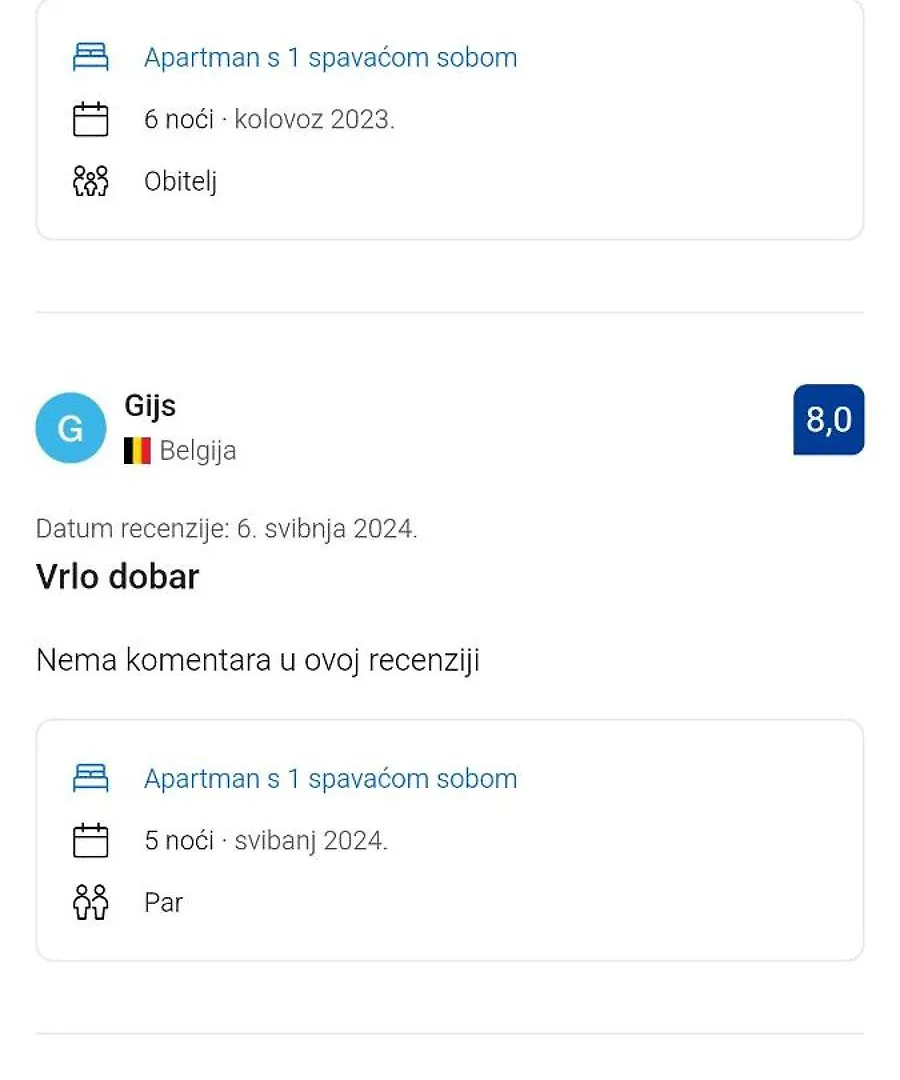Click 'Nema komentara u ovoj recenziji' text
Image resolution: width=900 pixels, height=1080 pixels.
coord(258,660)
